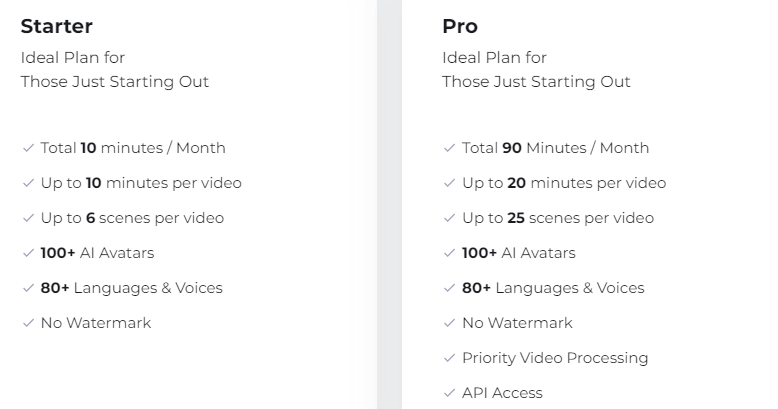Viewport: 778px width, 409px height.
Task: Click checkmark next to Up to 6 scenes
Action: click(x=28, y=218)
